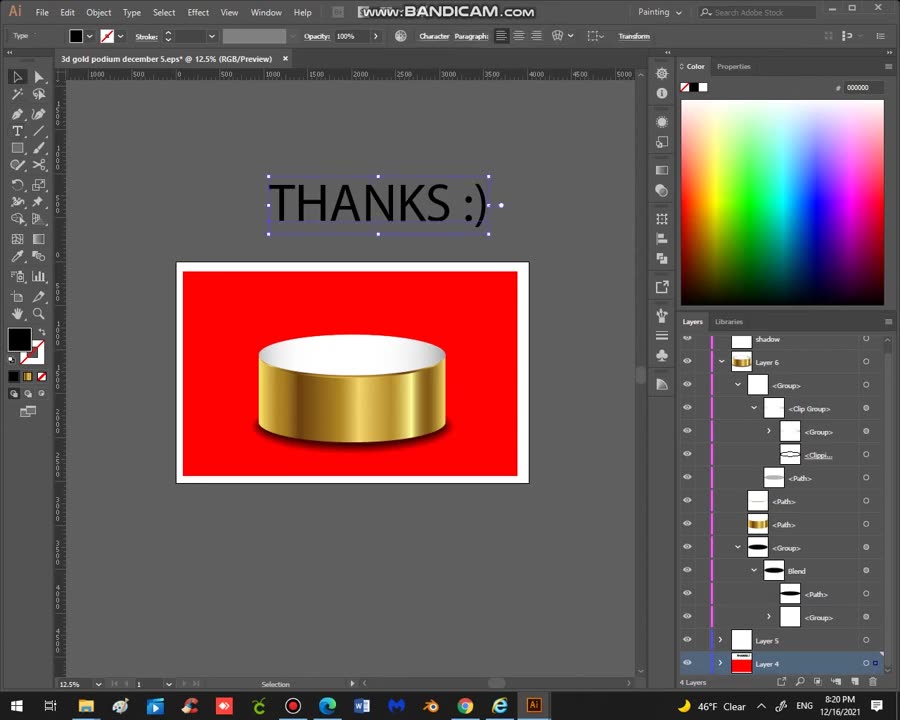
Task: Open the Object menu
Action: tap(99, 12)
